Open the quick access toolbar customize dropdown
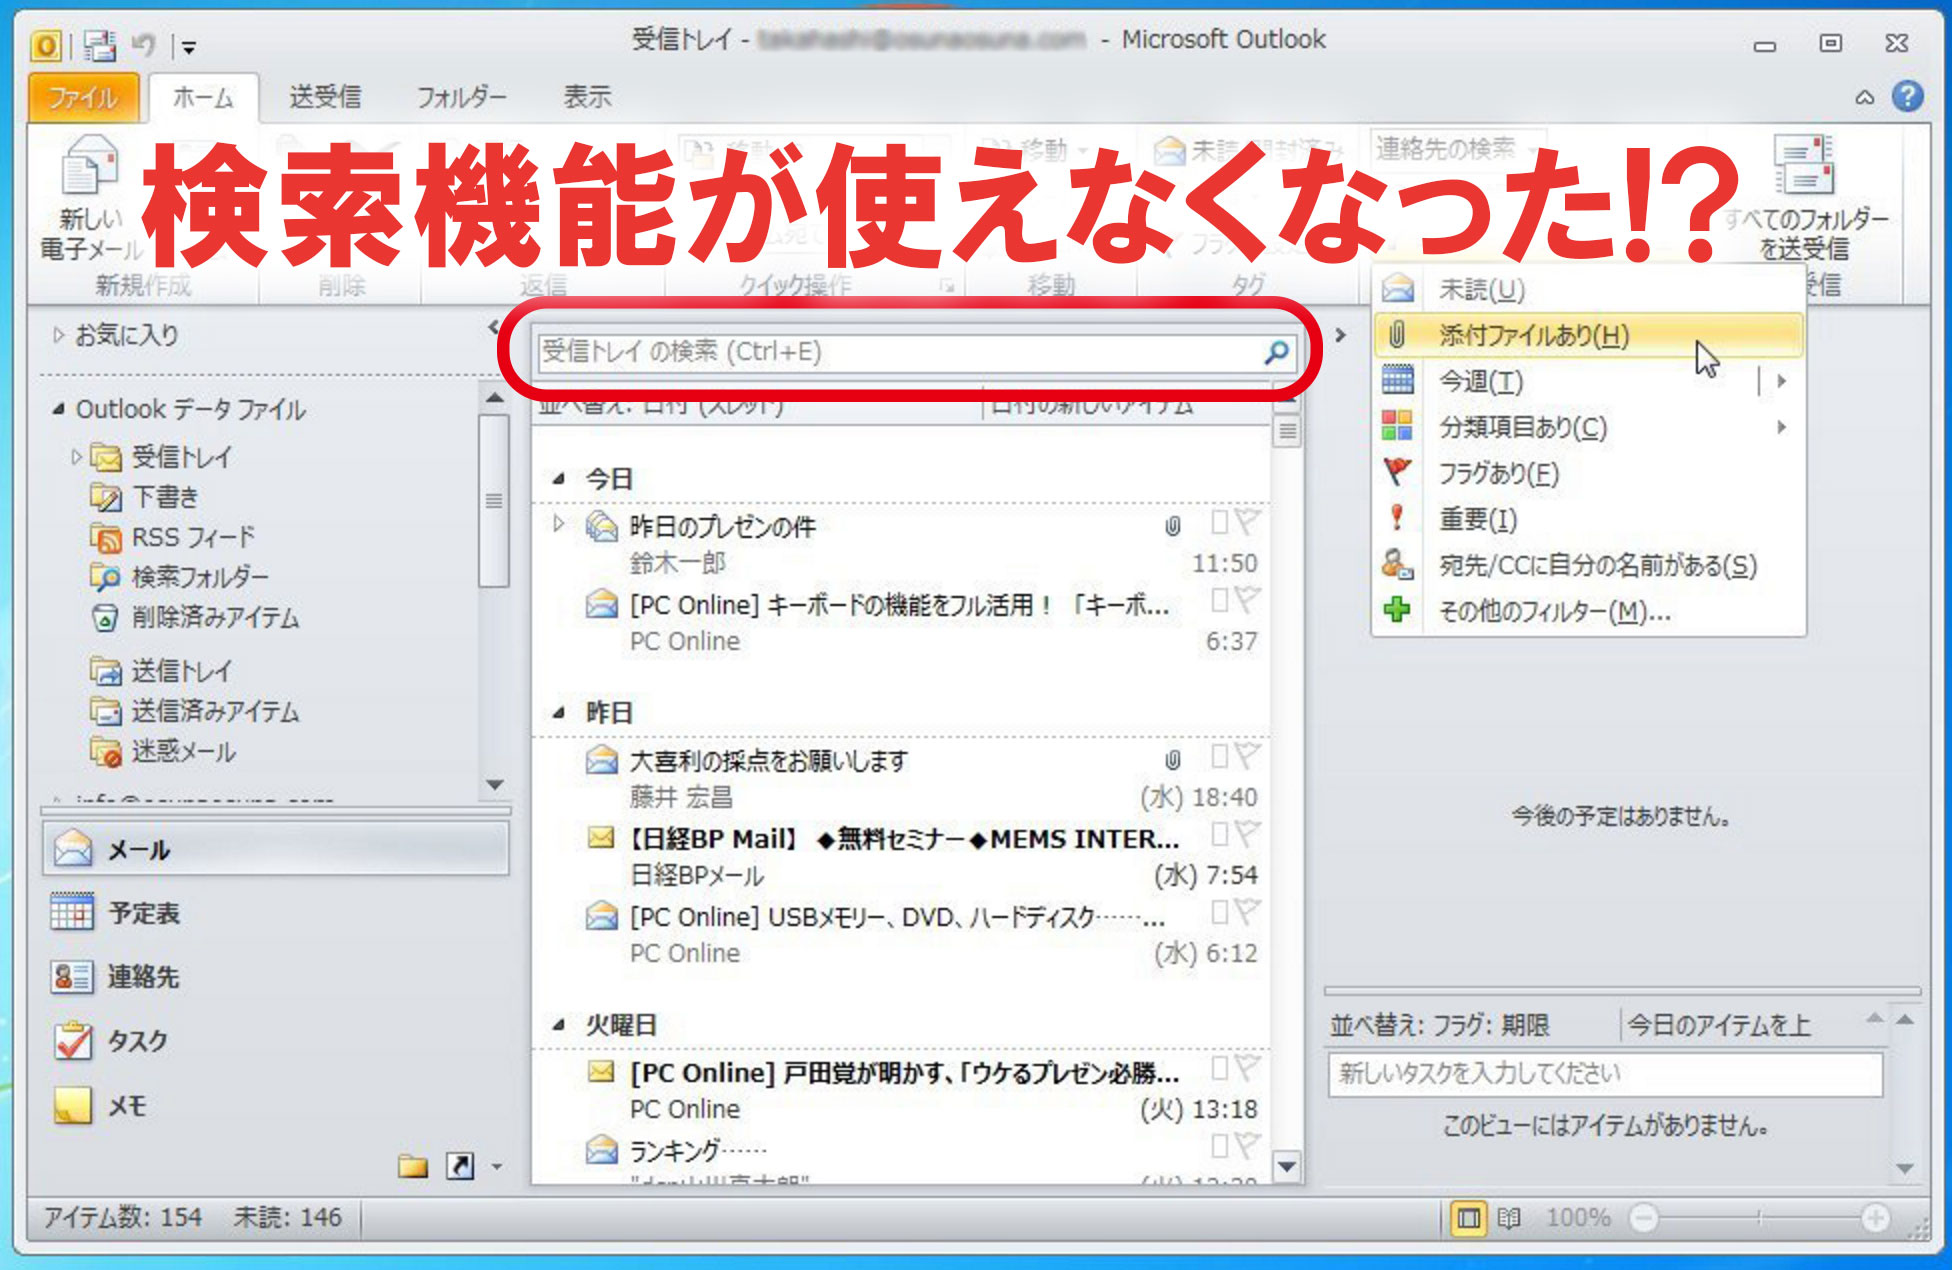The height and width of the screenshot is (1270, 1952). (188, 46)
